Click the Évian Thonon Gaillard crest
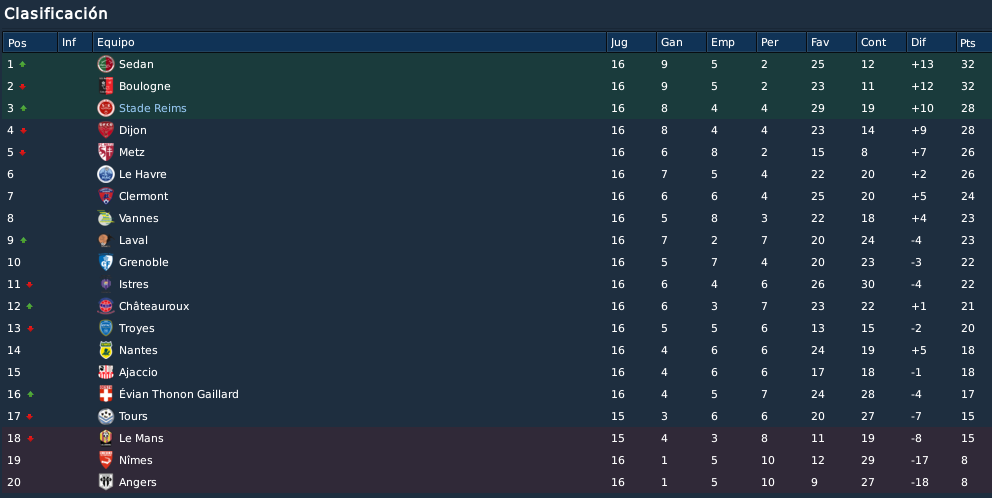 coord(106,394)
